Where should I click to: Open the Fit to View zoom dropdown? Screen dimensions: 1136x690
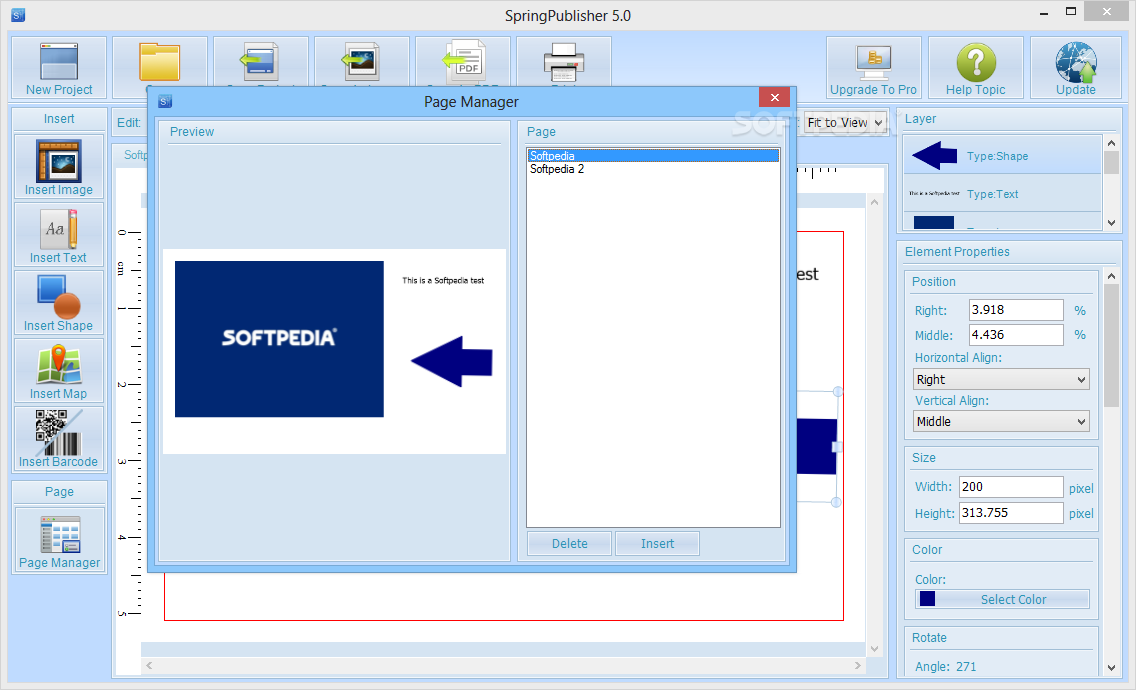(845, 122)
